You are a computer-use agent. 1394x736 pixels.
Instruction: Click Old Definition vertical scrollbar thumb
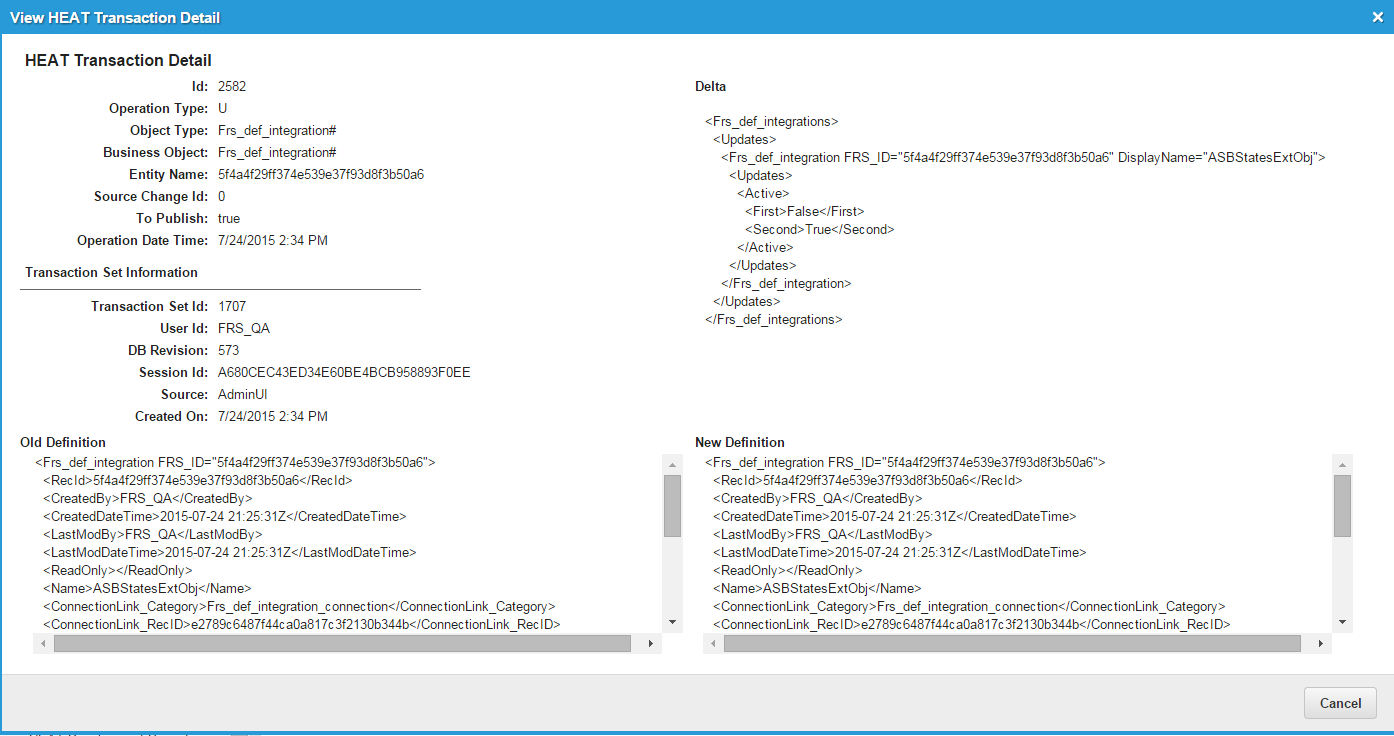(x=672, y=506)
